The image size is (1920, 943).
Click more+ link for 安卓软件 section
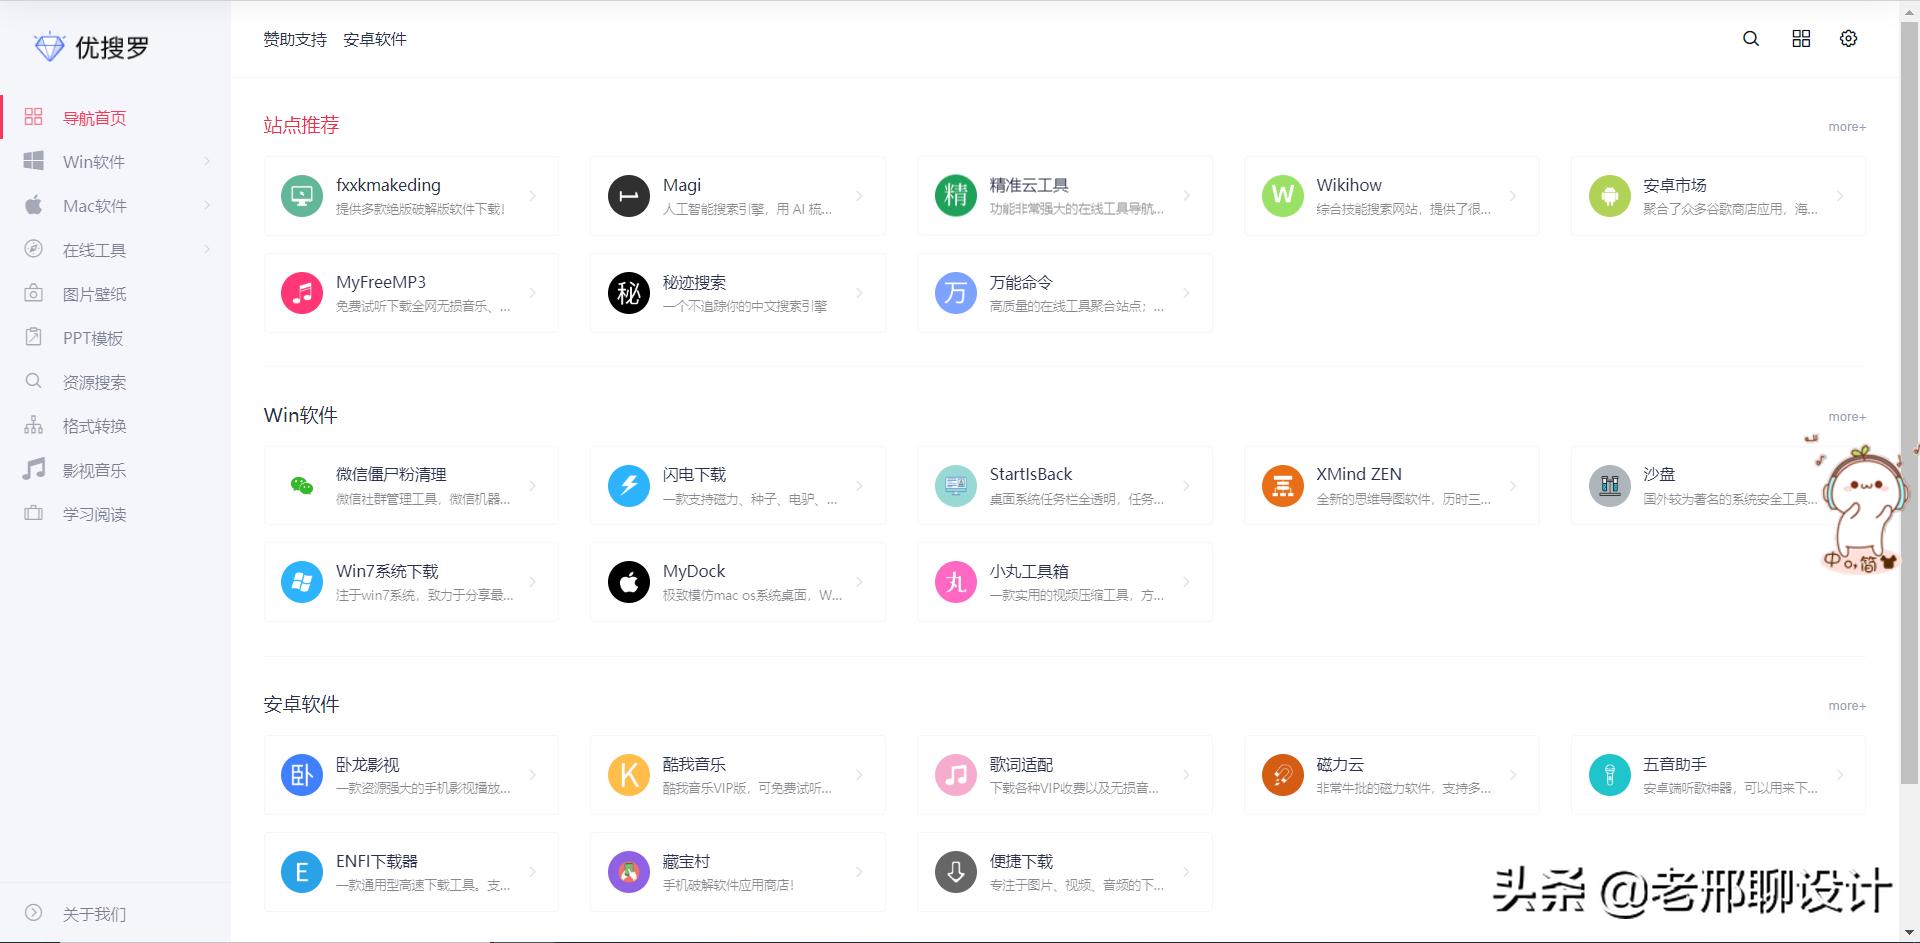(x=1846, y=706)
